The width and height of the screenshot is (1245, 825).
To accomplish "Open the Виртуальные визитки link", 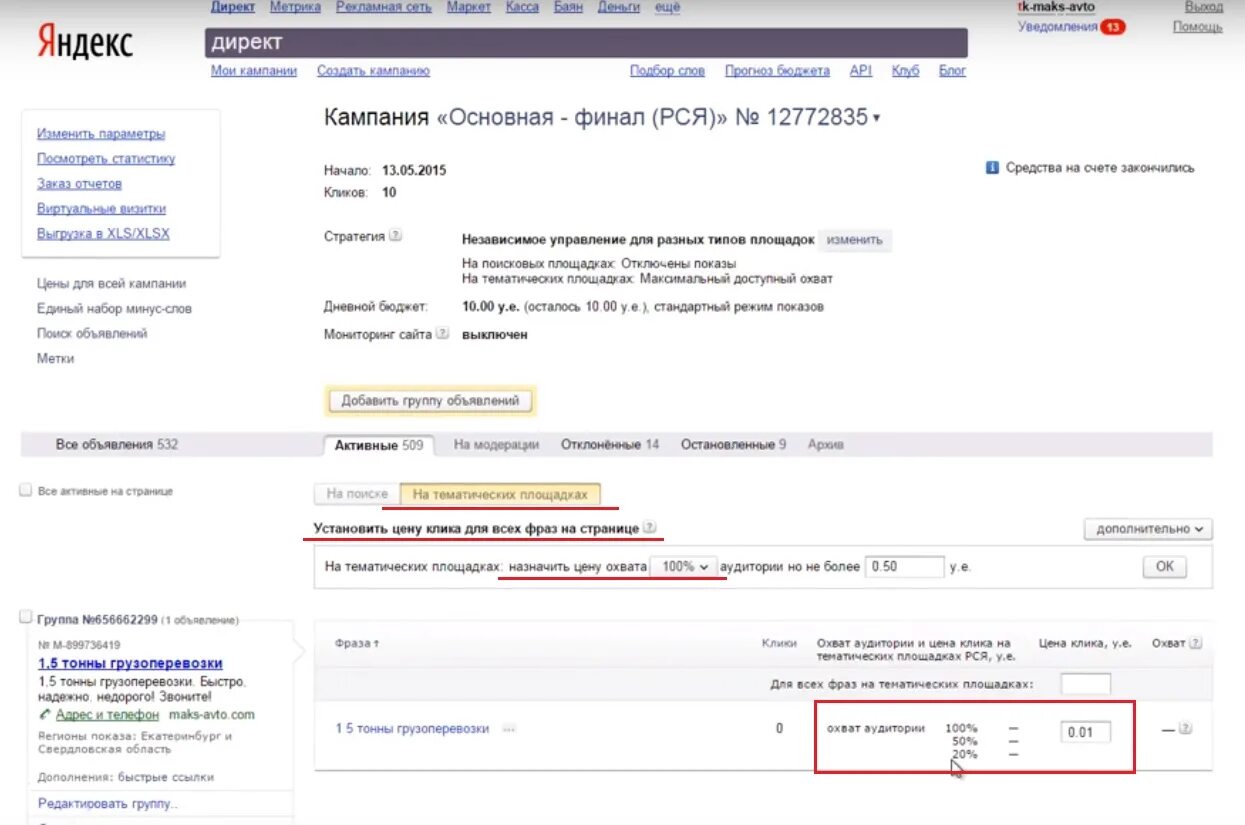I will coord(101,209).
